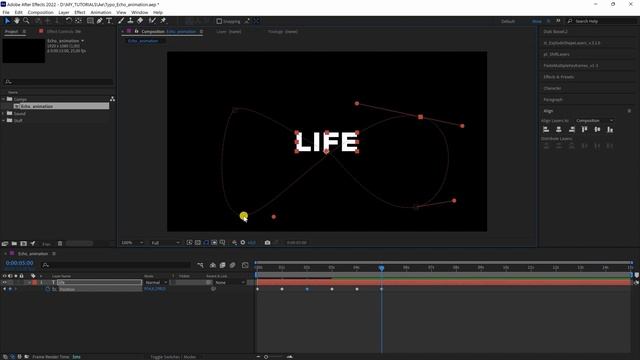The image size is (640, 360).
Task: Open the resolution Full dropdown
Action: (x=165, y=242)
